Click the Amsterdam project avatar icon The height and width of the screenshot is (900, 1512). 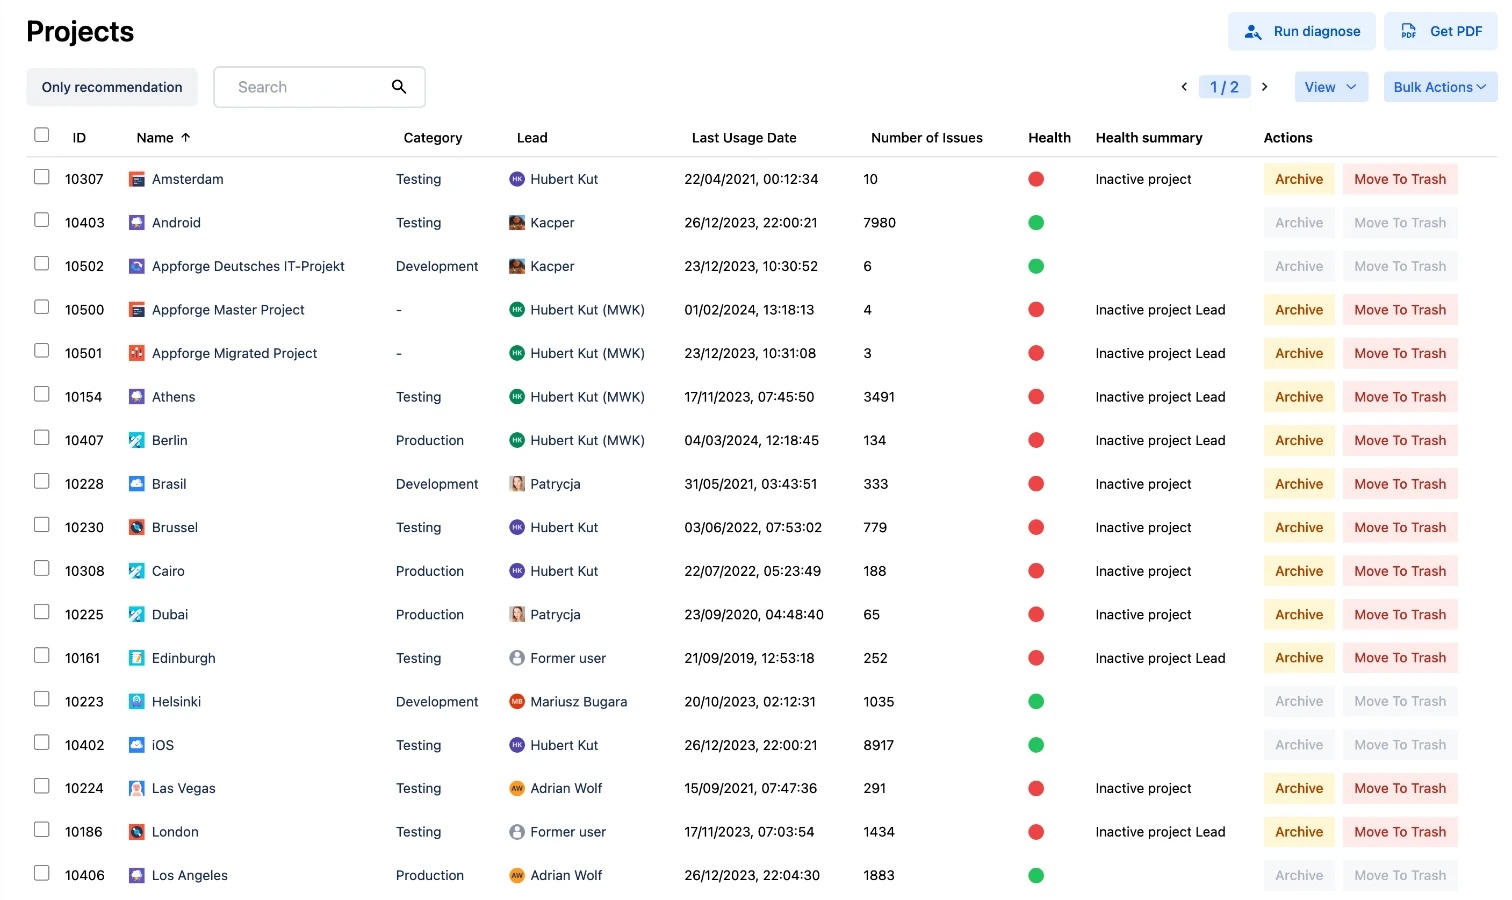137,179
